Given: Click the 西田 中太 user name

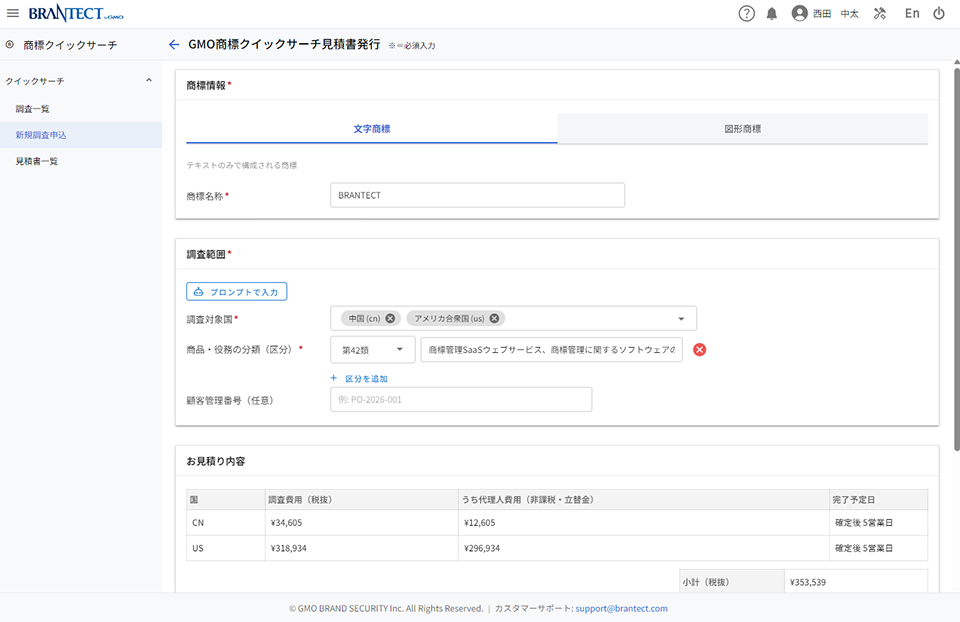Looking at the screenshot, I should [836, 13].
